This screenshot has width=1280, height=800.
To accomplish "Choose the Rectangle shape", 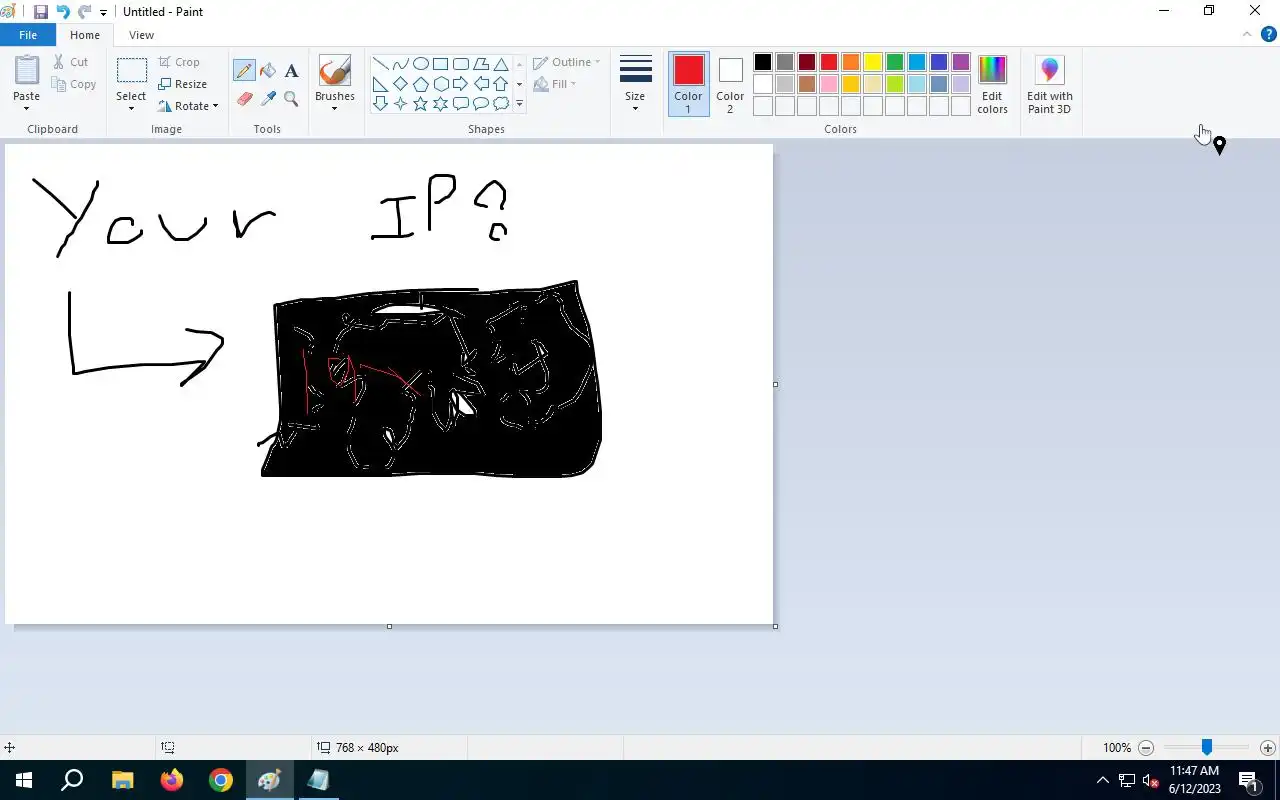I will tap(440, 64).
